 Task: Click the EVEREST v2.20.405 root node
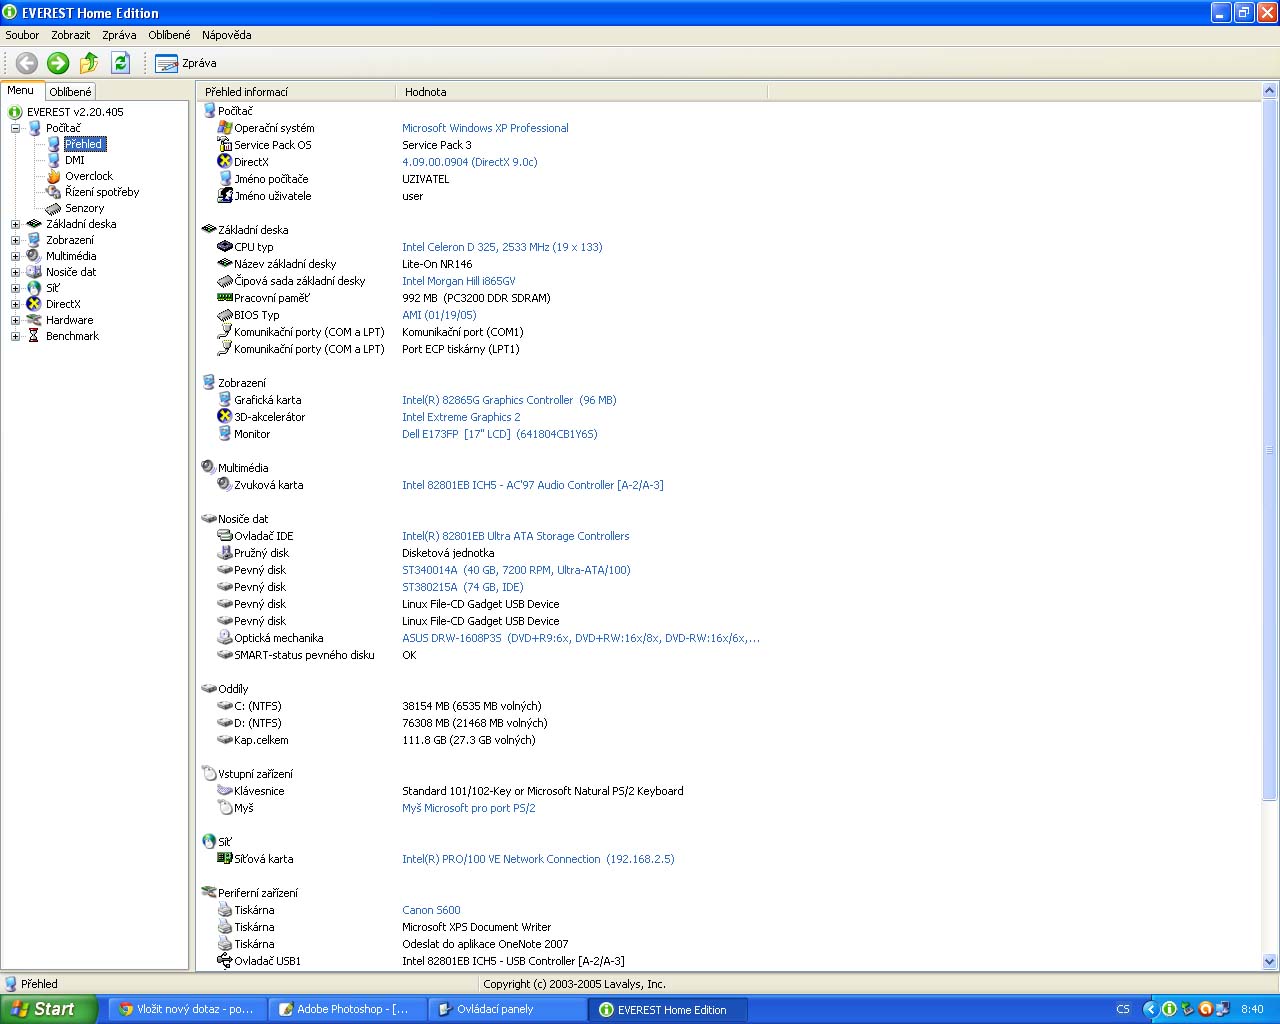(75, 112)
